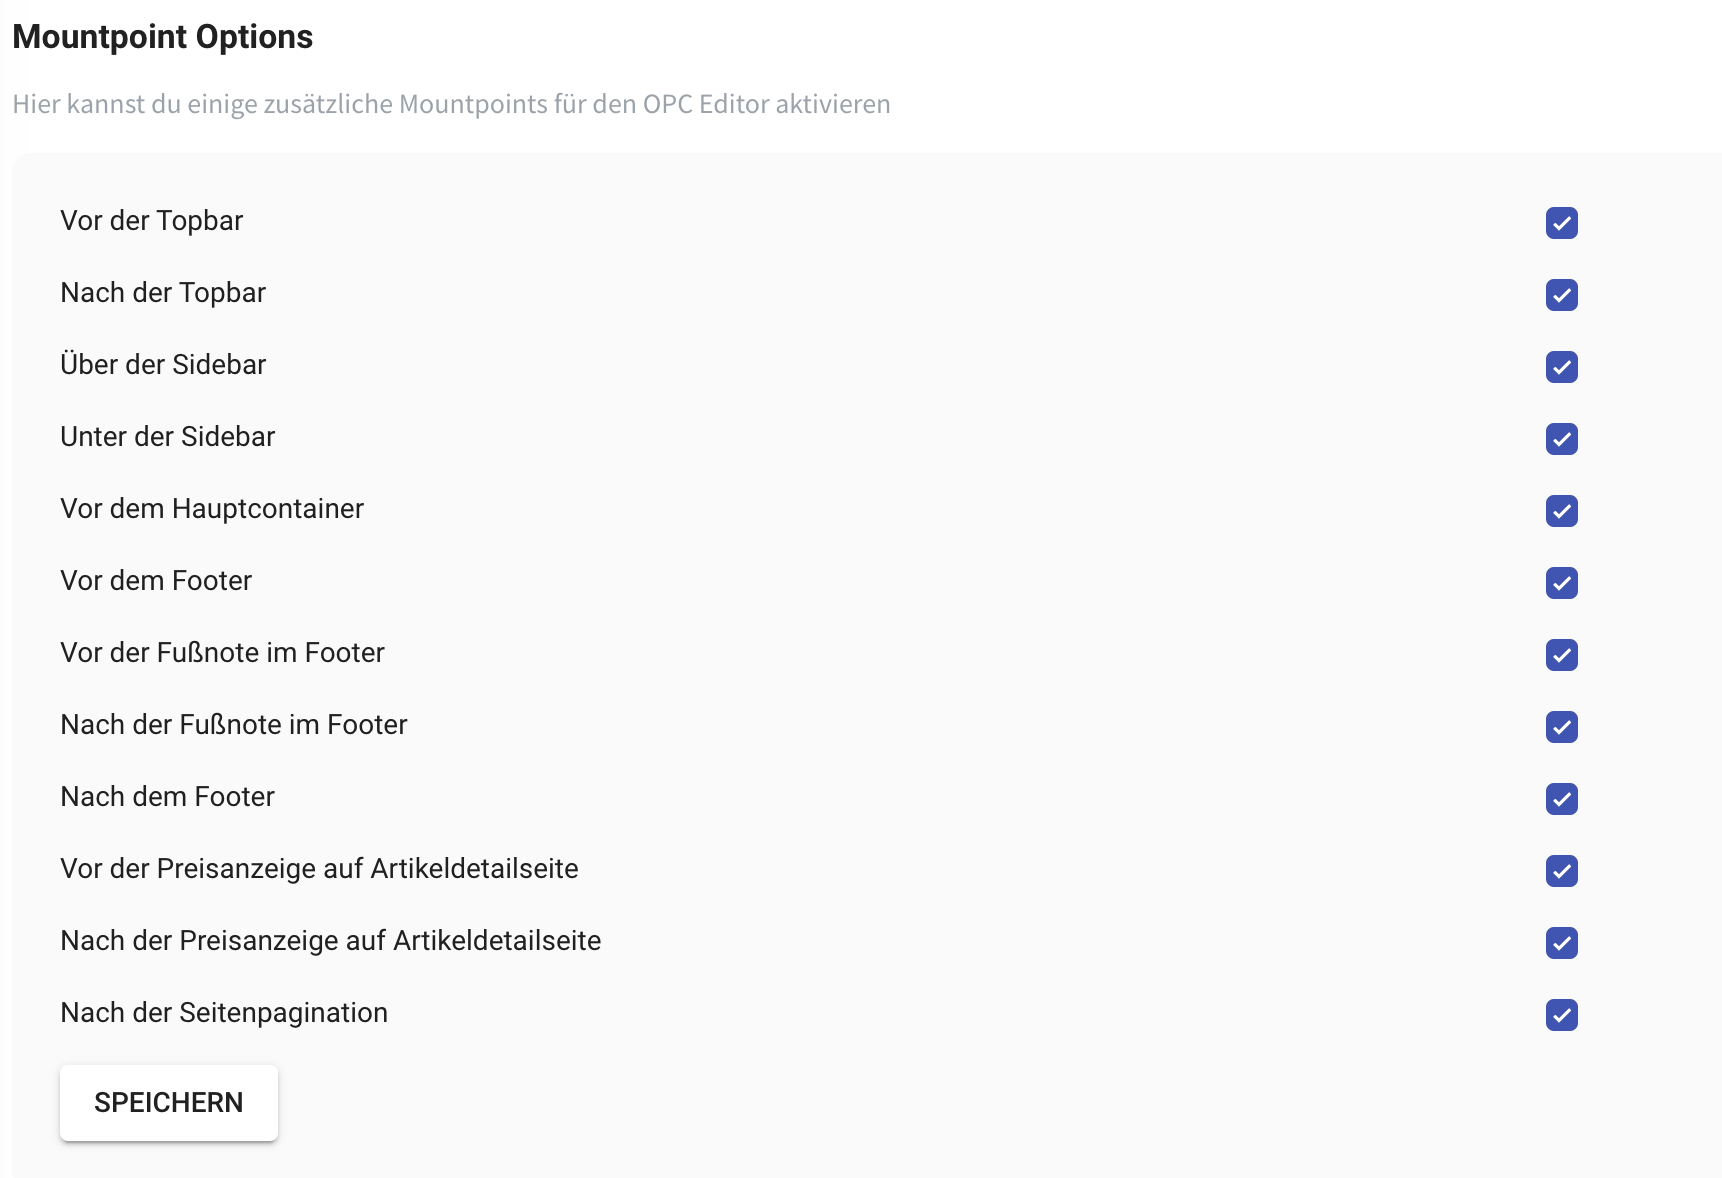Click the Vor dem Hauptcontainer label
The image size is (1722, 1178).
[212, 509]
